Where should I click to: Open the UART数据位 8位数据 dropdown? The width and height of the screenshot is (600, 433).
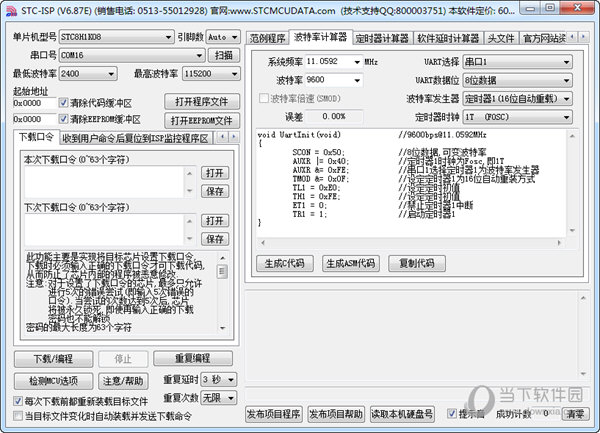click(x=518, y=80)
